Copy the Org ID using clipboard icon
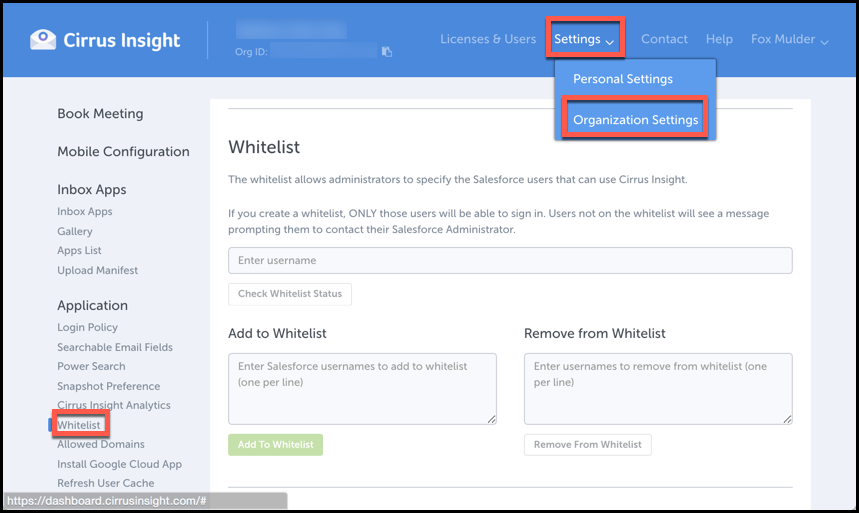The image size is (859, 513). coord(387,52)
